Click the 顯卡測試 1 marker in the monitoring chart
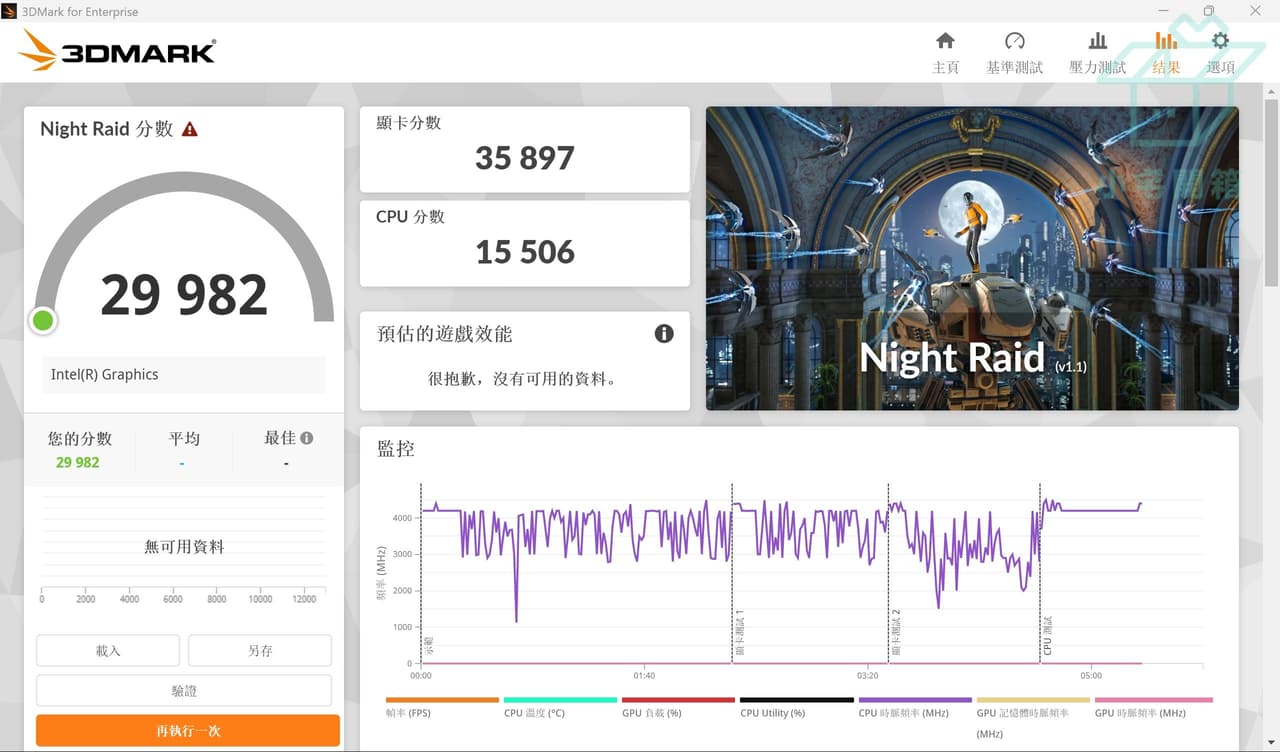Image resolution: width=1280 pixels, height=752 pixels. 739,632
